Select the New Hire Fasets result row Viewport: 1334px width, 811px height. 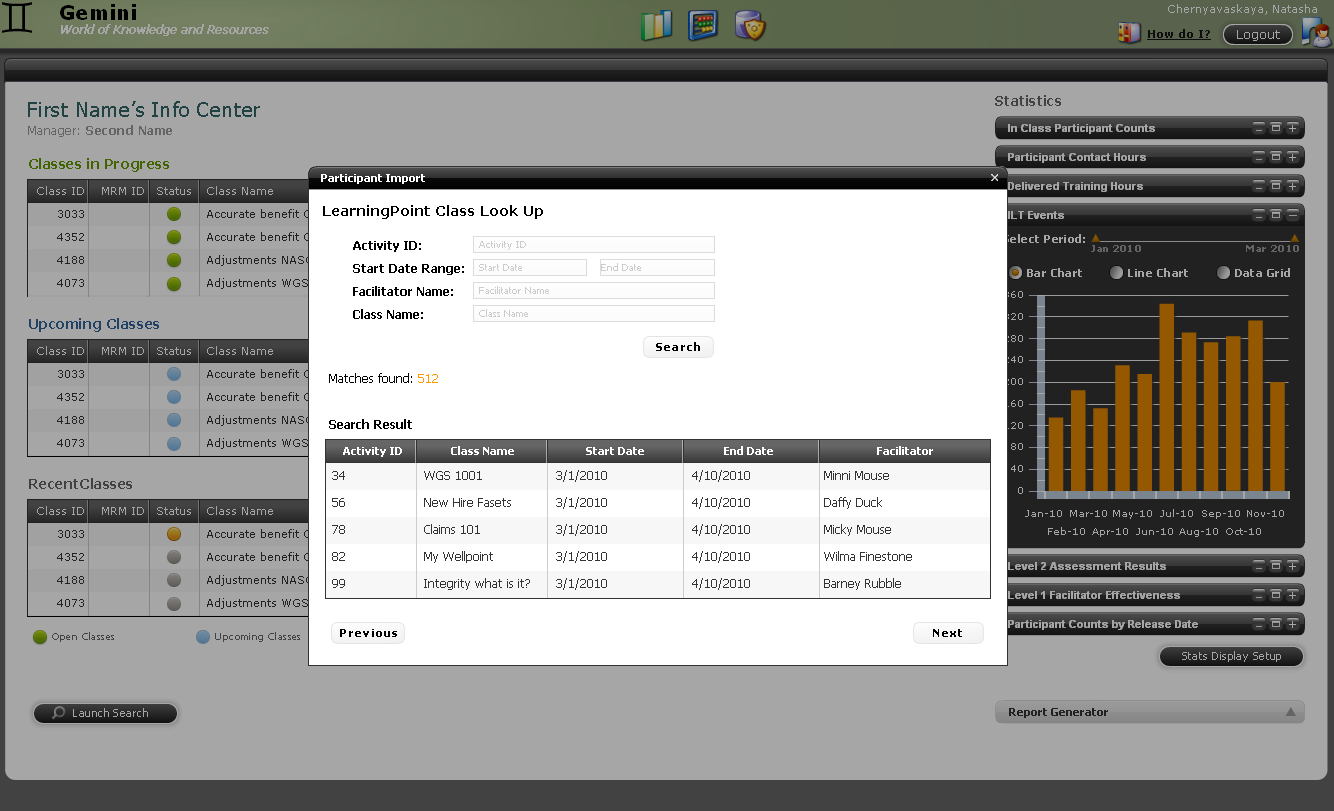click(658, 503)
